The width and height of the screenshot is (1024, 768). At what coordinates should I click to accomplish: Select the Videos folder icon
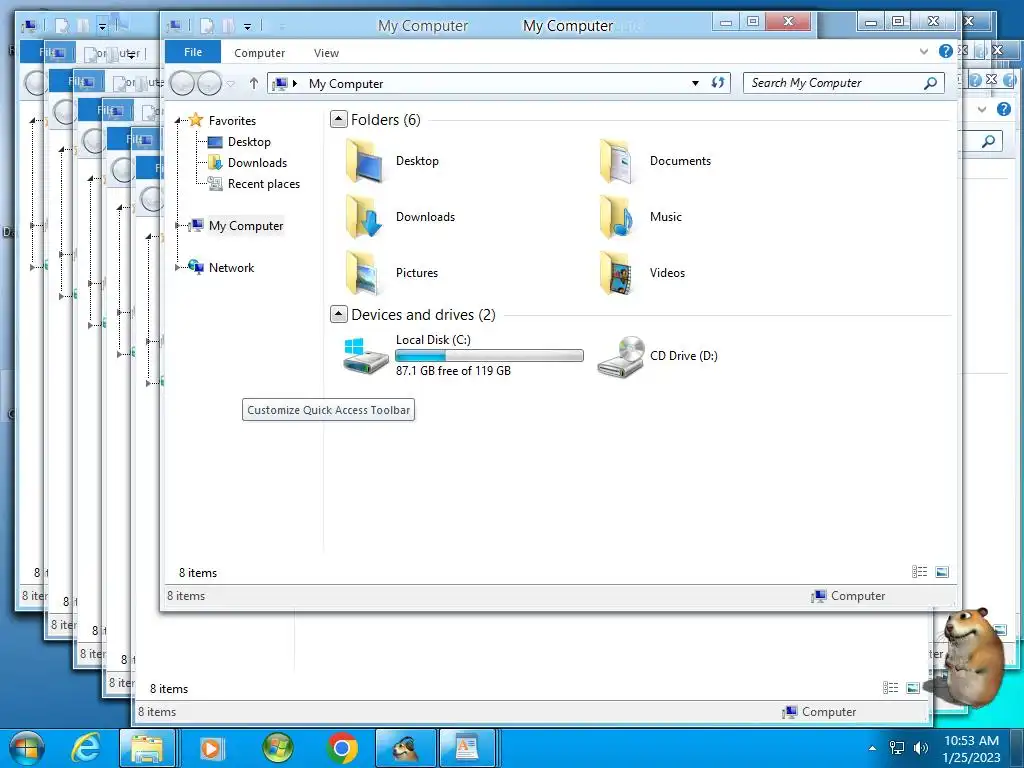click(x=616, y=273)
